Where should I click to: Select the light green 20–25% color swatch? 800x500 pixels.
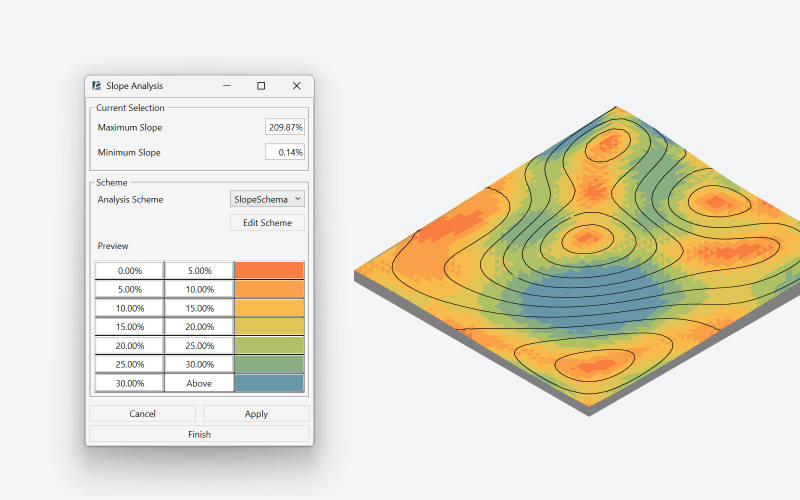tap(268, 345)
